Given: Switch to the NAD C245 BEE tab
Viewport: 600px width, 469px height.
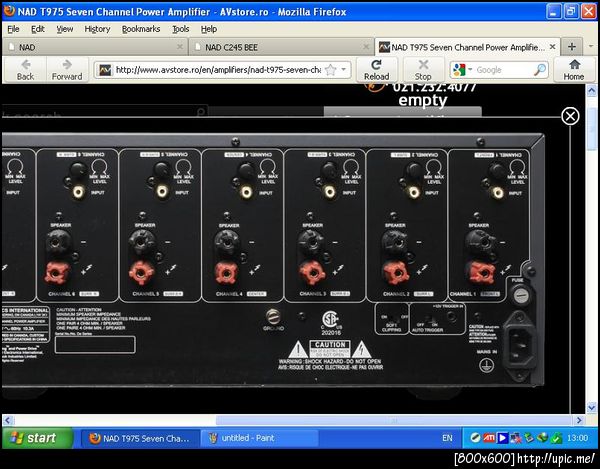Looking at the screenshot, I should (x=281, y=47).
